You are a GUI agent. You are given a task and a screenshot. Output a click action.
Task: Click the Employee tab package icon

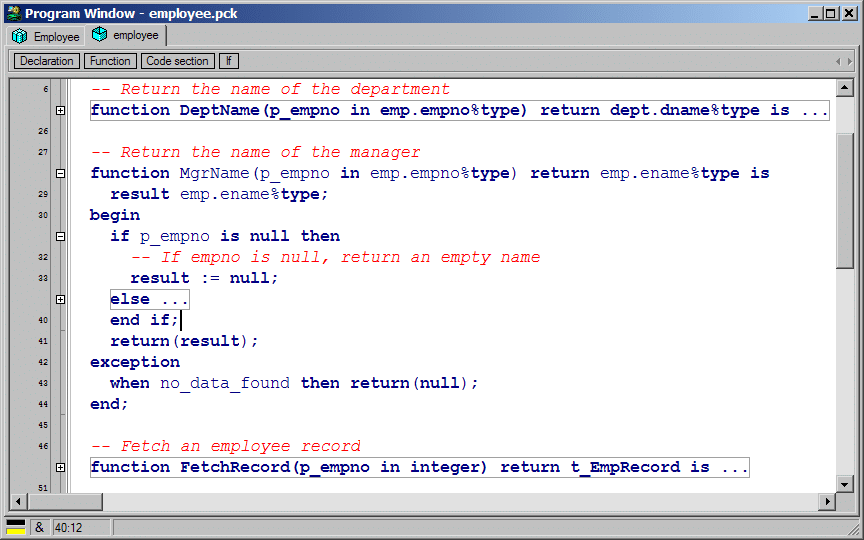pos(20,36)
